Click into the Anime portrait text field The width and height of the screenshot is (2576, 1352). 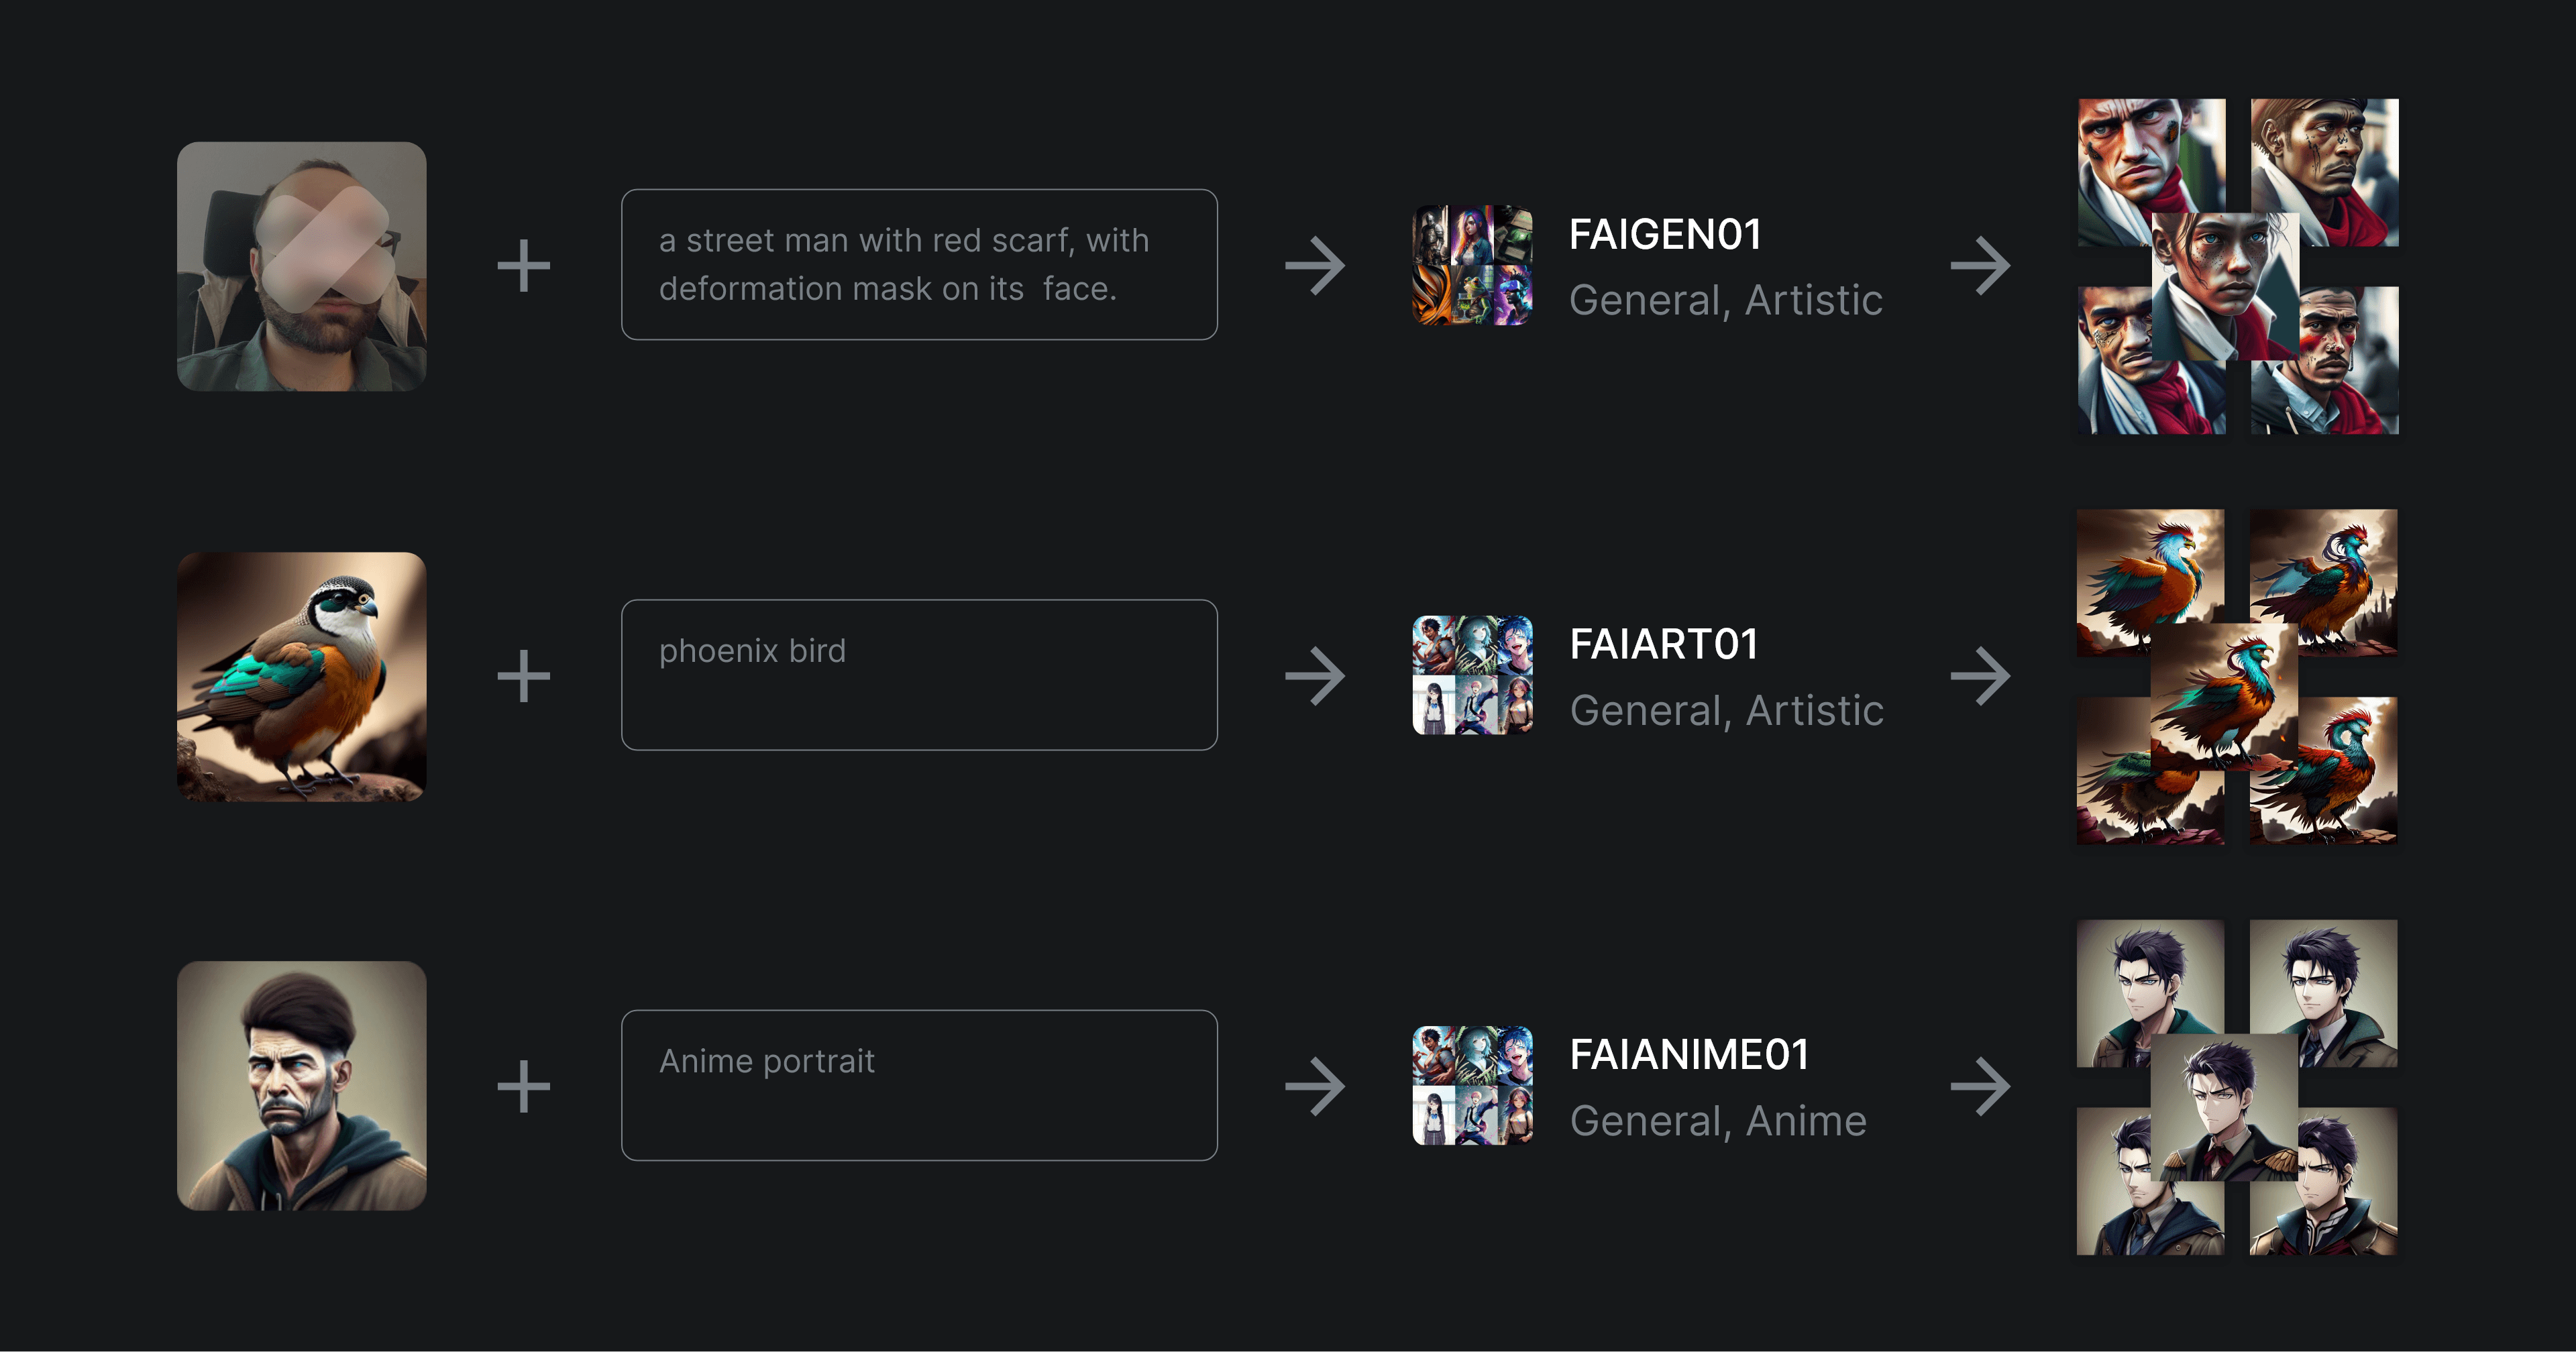(x=919, y=1085)
